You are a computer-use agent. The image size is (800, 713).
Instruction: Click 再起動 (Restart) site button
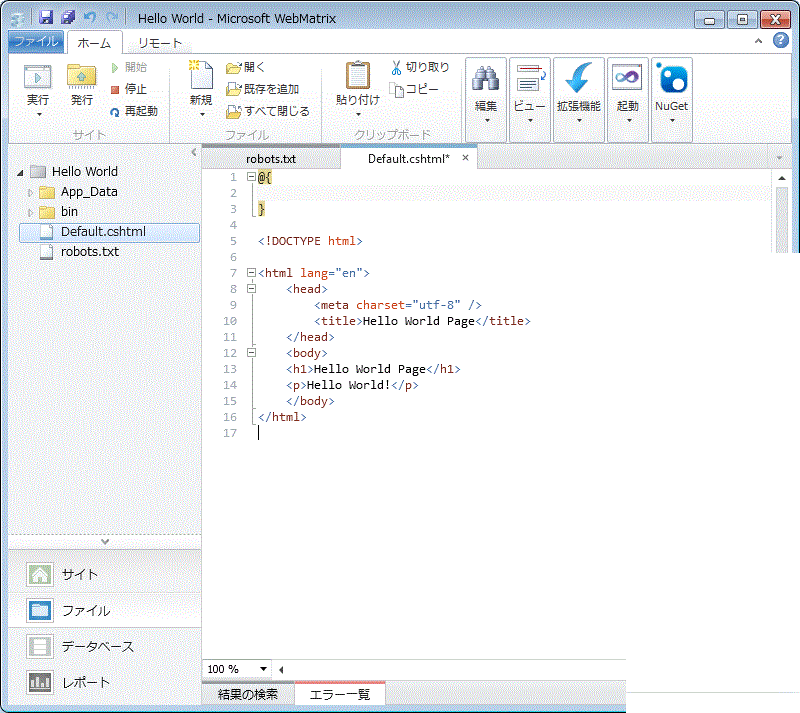(x=134, y=111)
